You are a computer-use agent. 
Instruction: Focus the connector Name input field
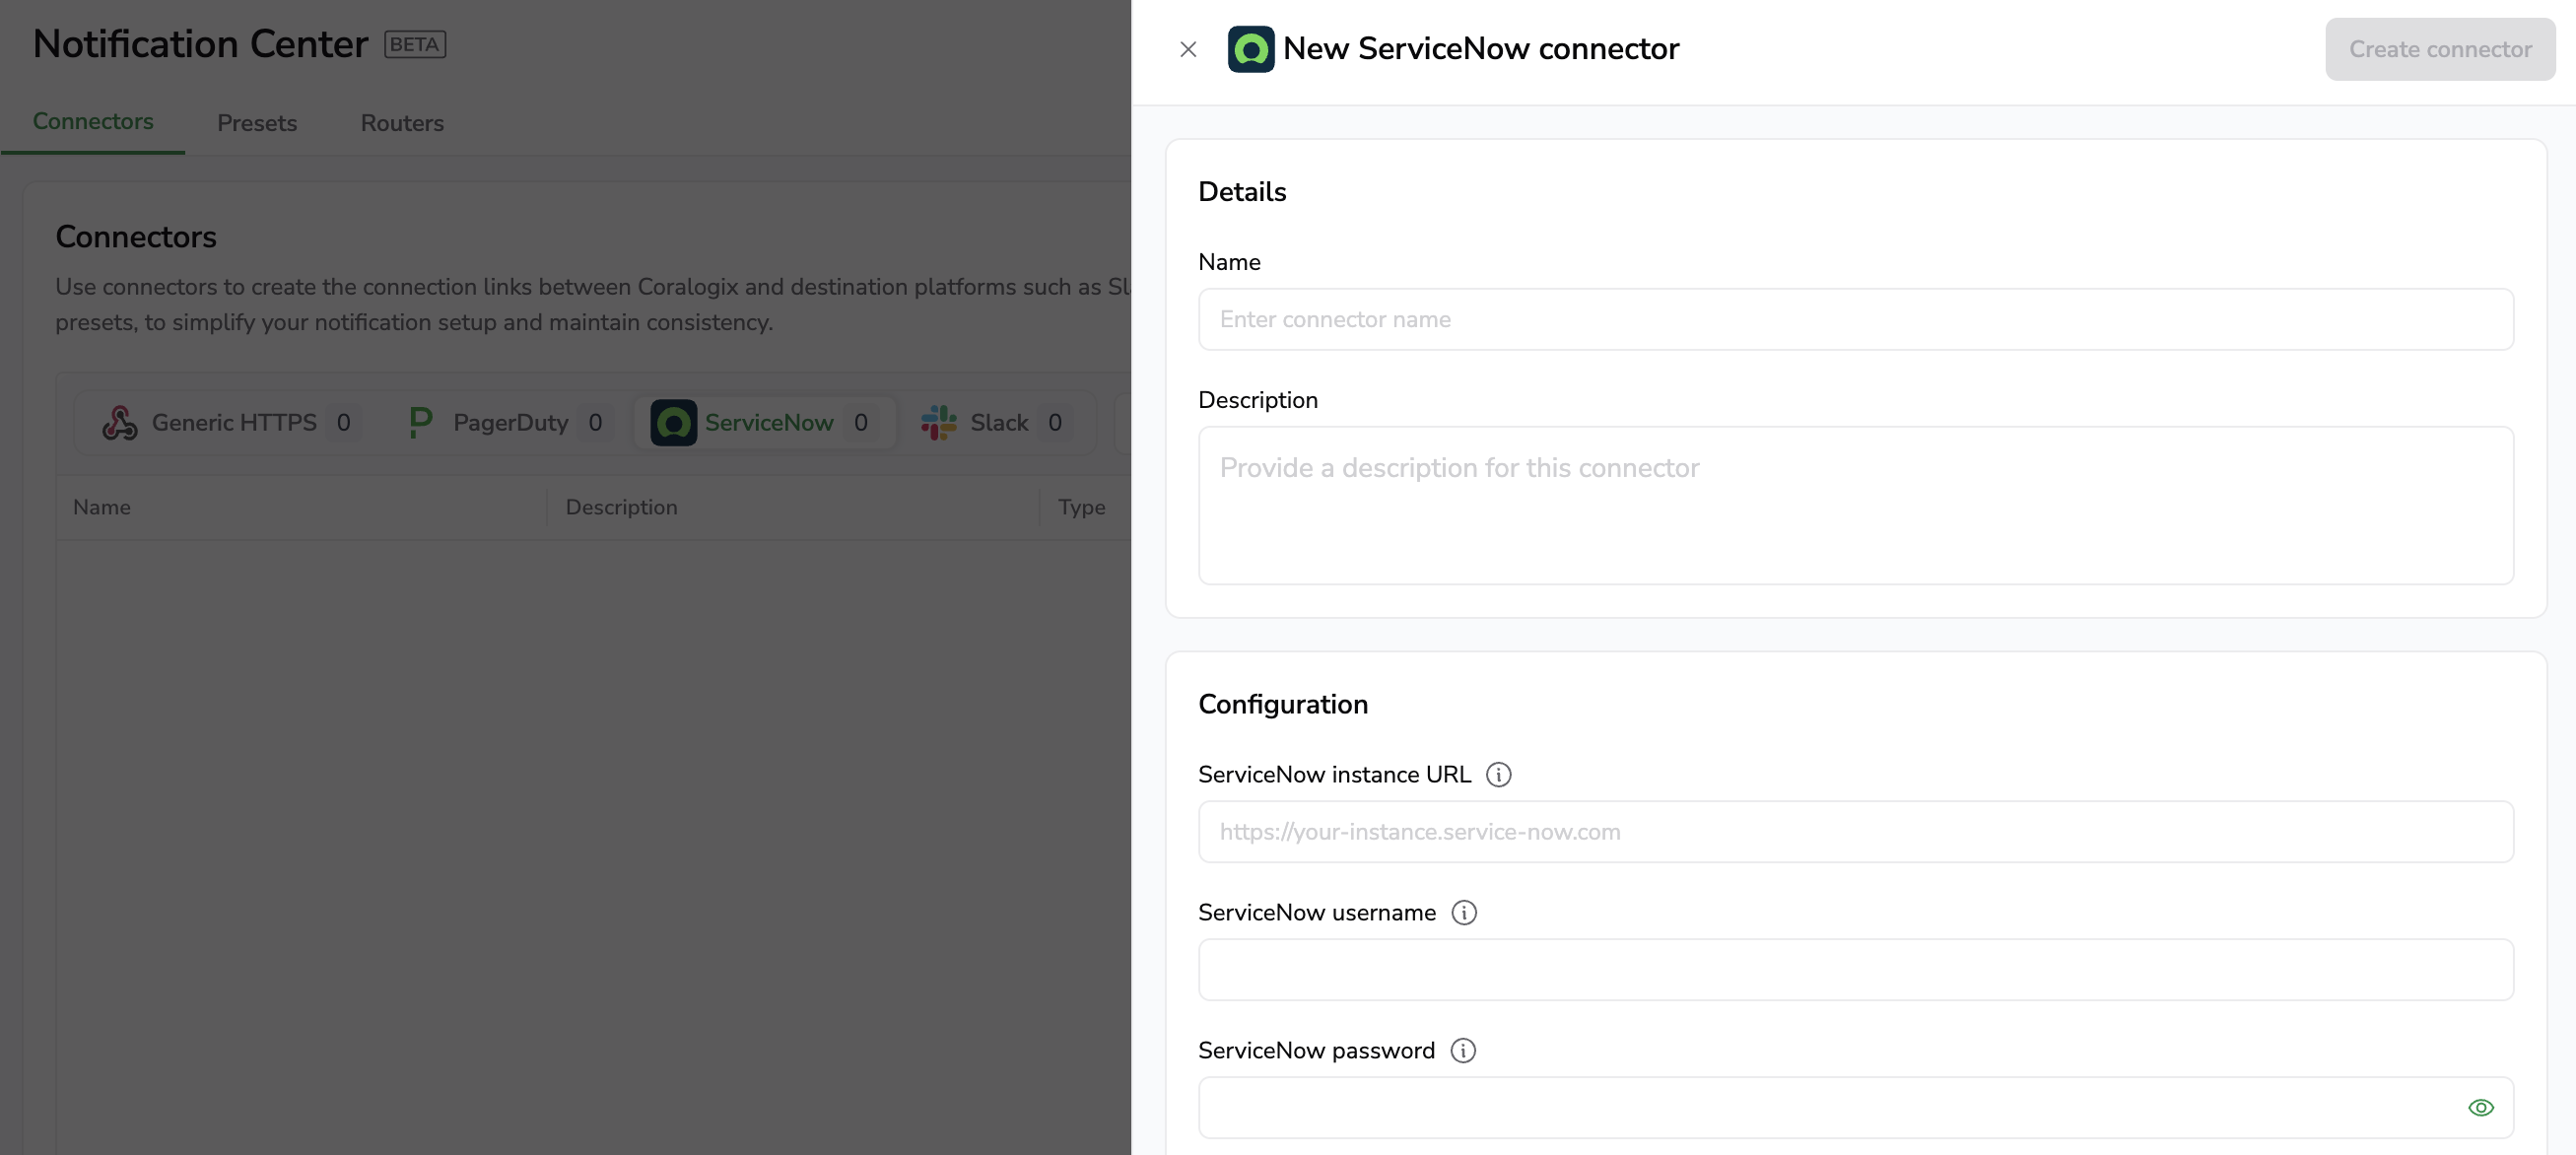[x=1855, y=320]
